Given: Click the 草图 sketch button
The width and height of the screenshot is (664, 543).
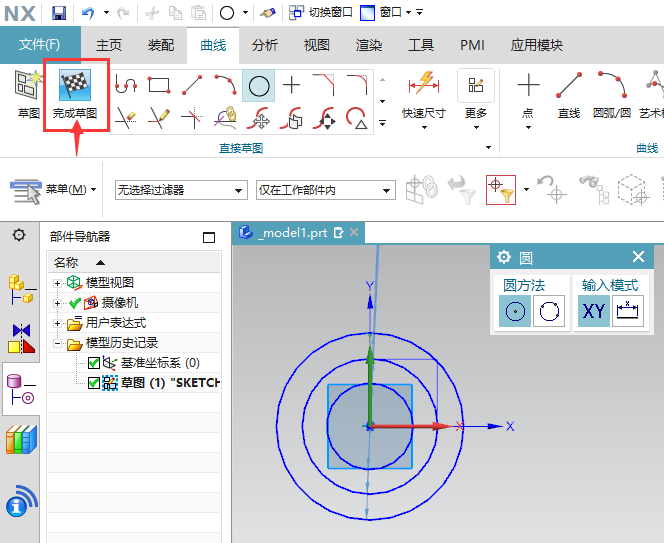Looking at the screenshot, I should [28, 94].
